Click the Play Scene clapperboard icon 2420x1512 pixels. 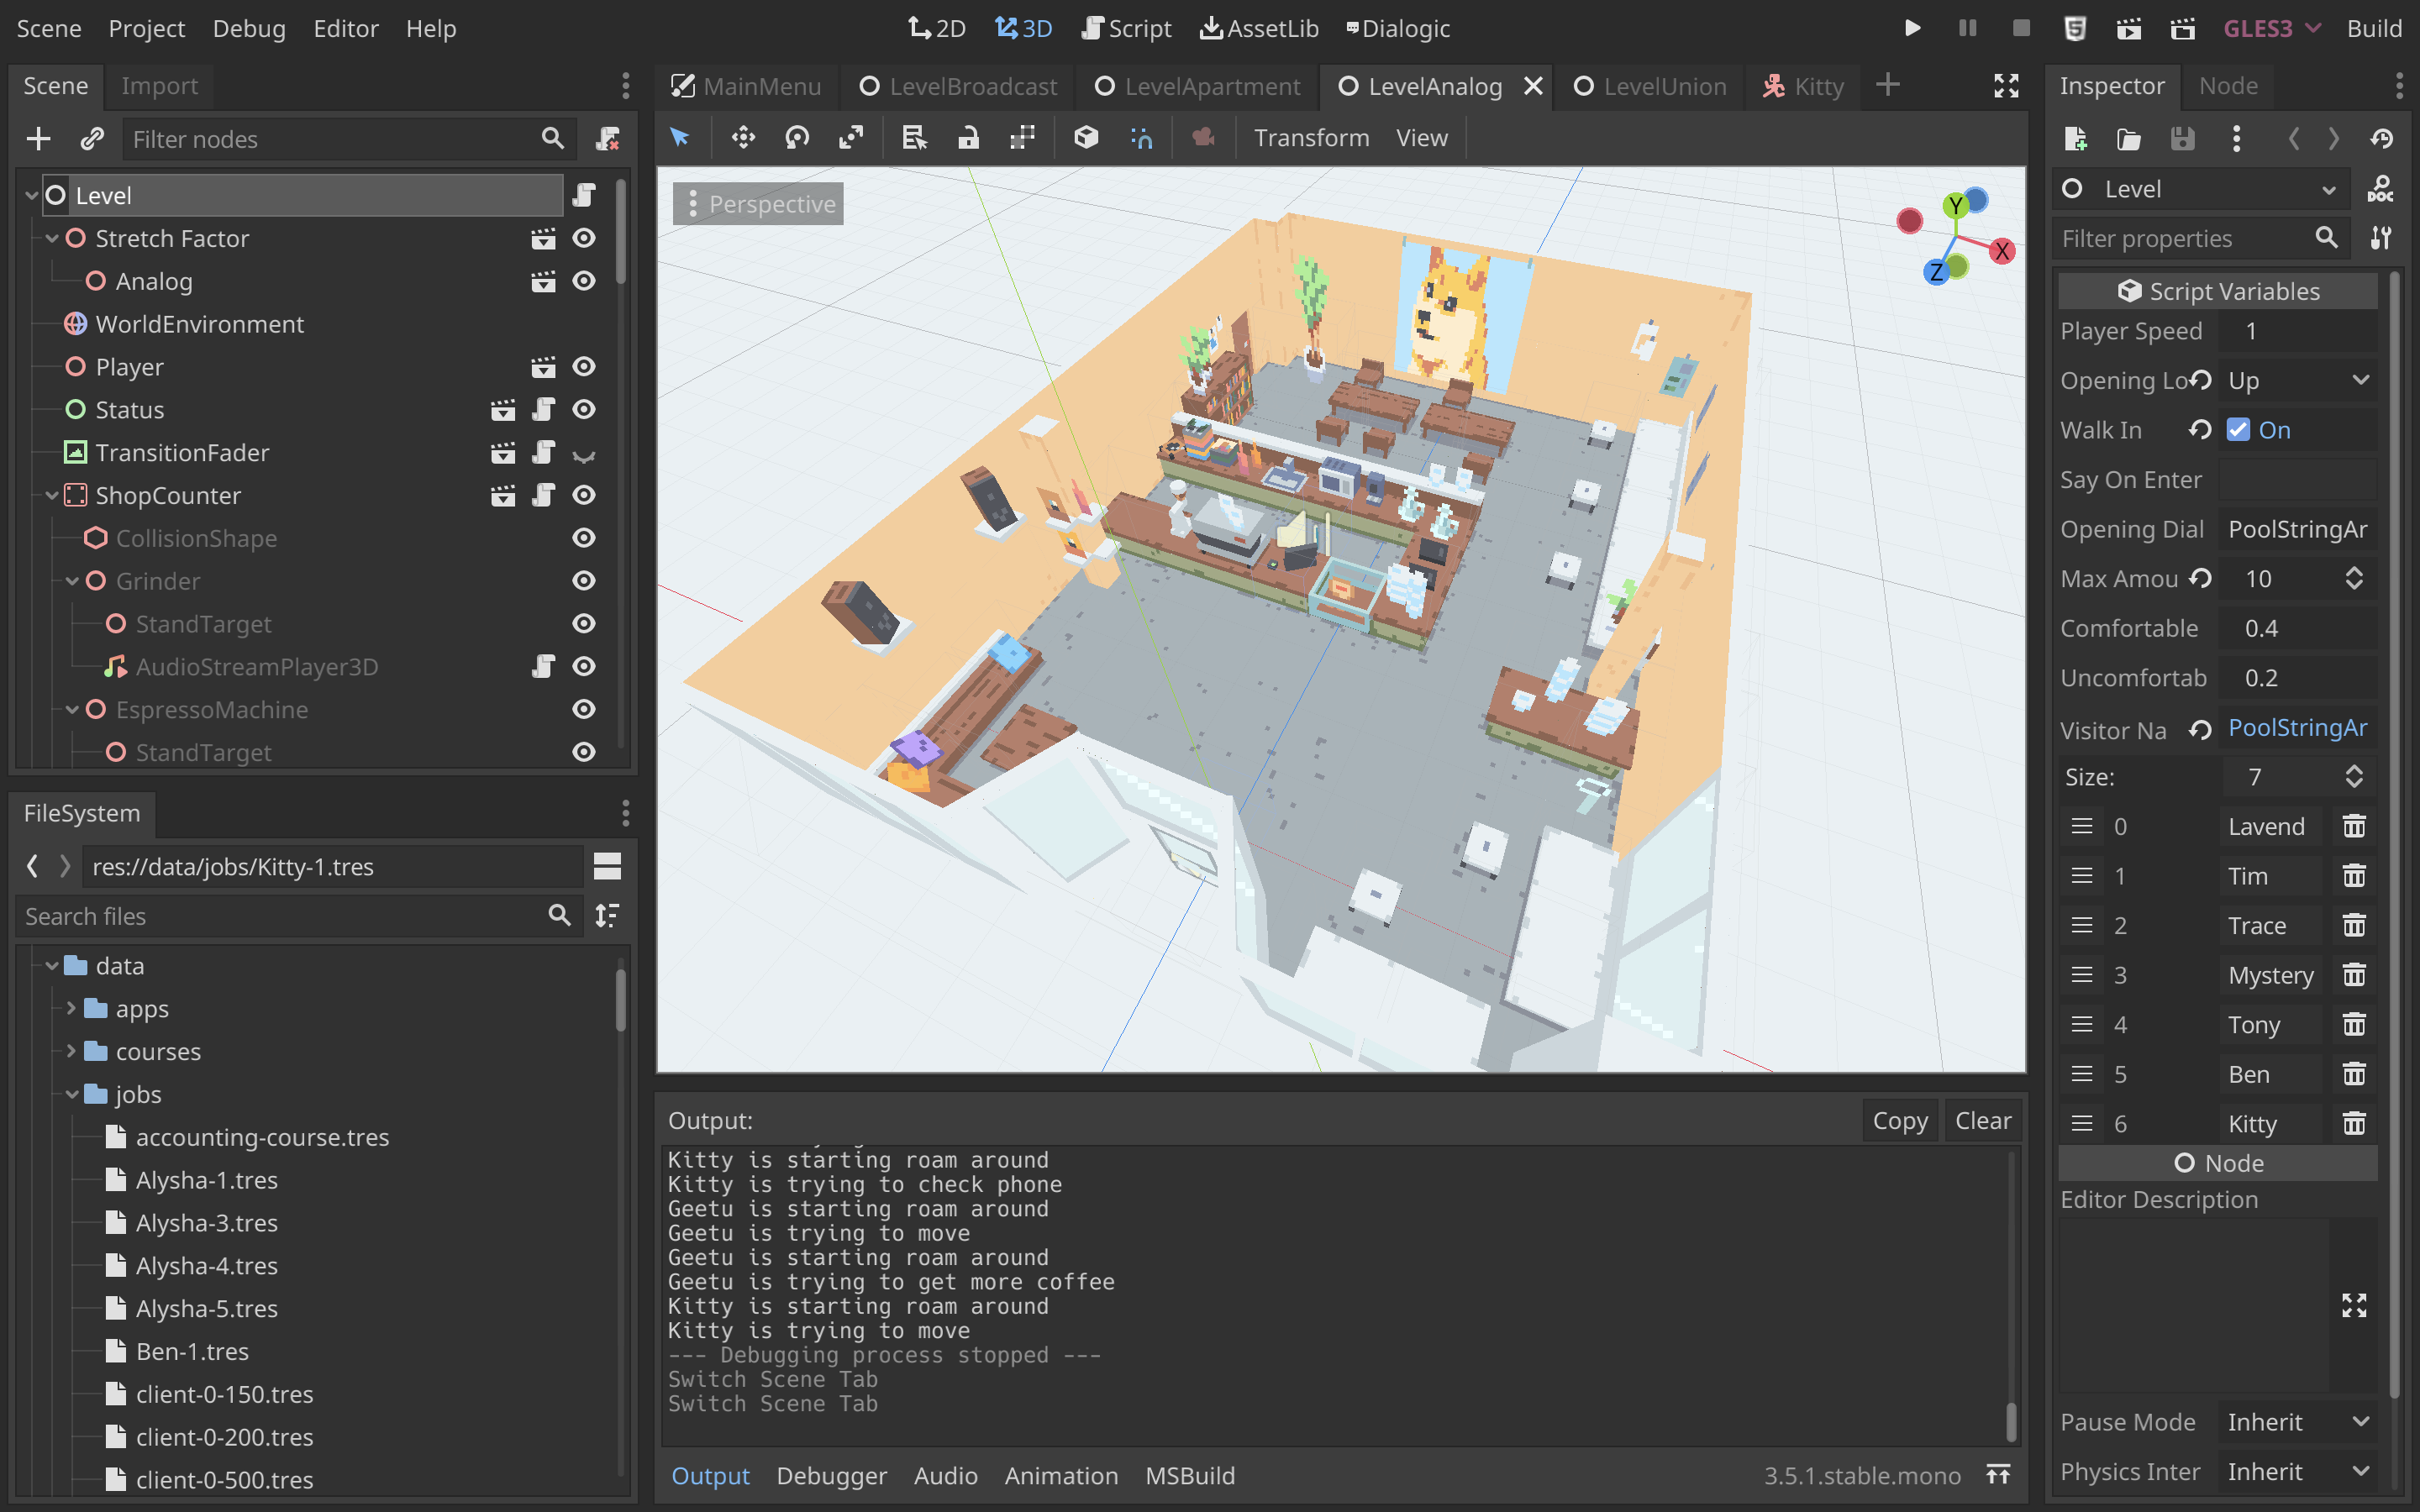click(x=2128, y=28)
